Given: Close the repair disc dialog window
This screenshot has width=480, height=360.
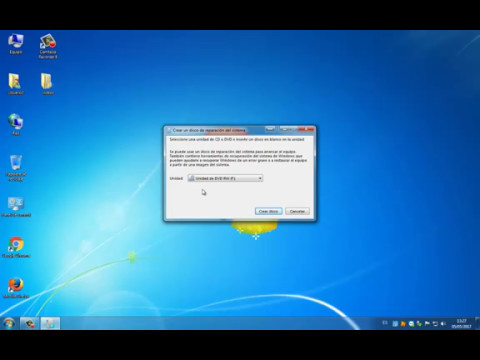Looking at the screenshot, I should (x=306, y=129).
